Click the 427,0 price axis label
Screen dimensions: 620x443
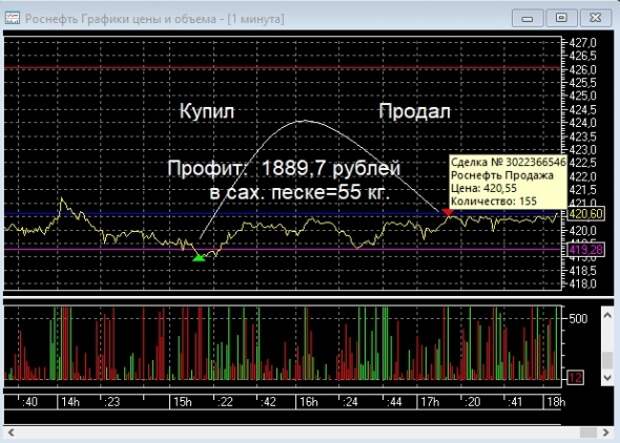click(x=582, y=43)
